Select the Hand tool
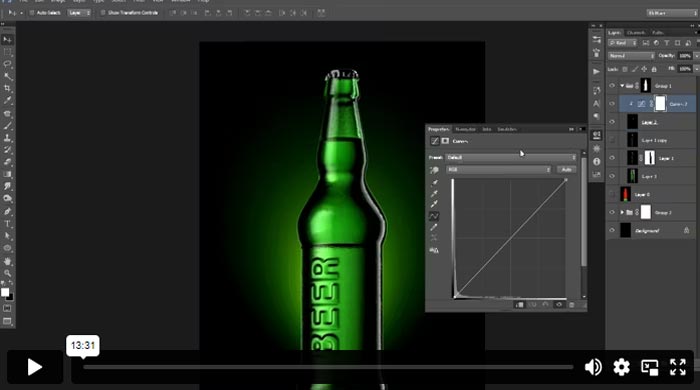 click(x=8, y=261)
